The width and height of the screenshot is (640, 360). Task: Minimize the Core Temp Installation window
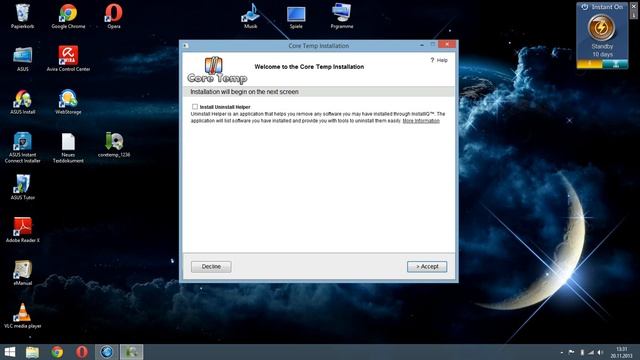(422, 45)
